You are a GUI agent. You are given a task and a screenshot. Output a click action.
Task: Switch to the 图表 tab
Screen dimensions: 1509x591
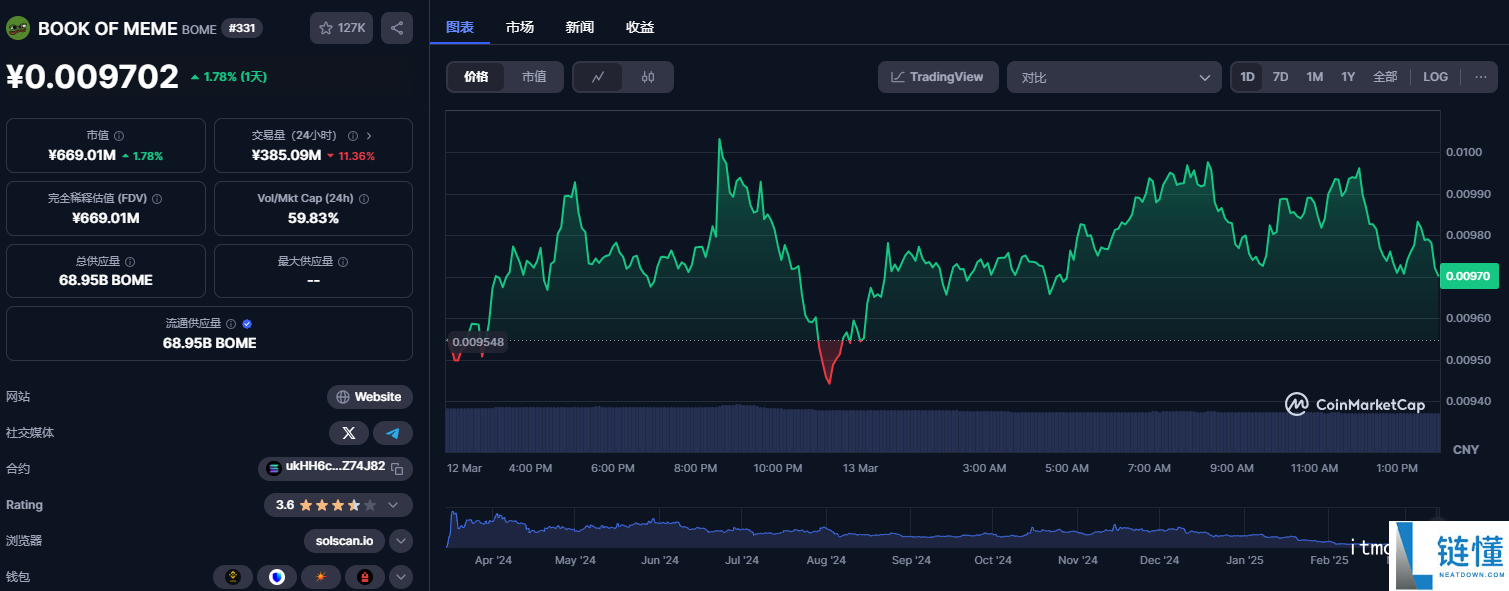point(460,27)
